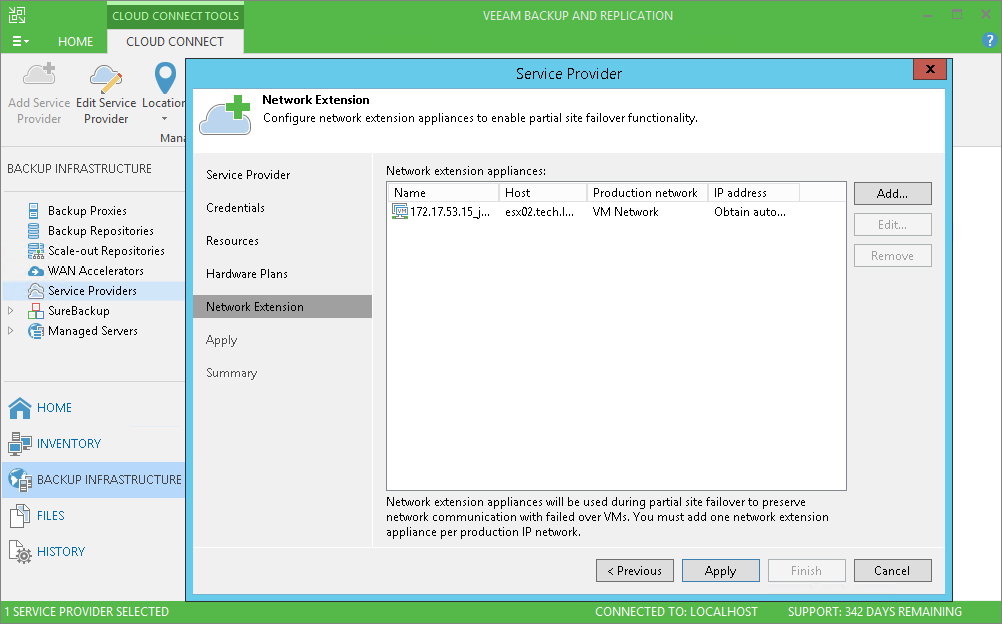Select the Network Extension wizard step
Screen dimensions: 1002x624
[x=282, y=307]
